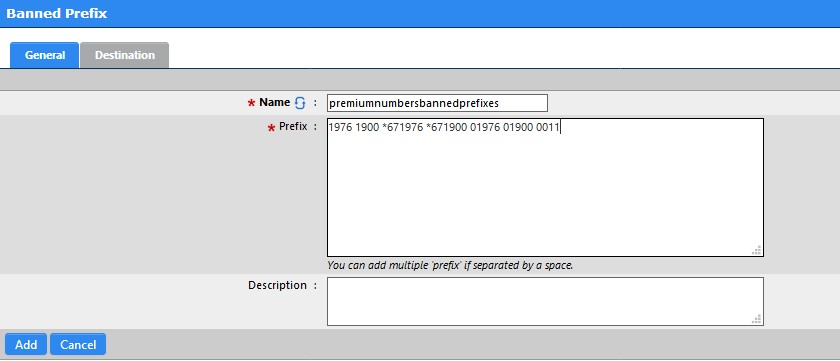Click inside the Prefix text area
The image size is (840, 361).
545,187
